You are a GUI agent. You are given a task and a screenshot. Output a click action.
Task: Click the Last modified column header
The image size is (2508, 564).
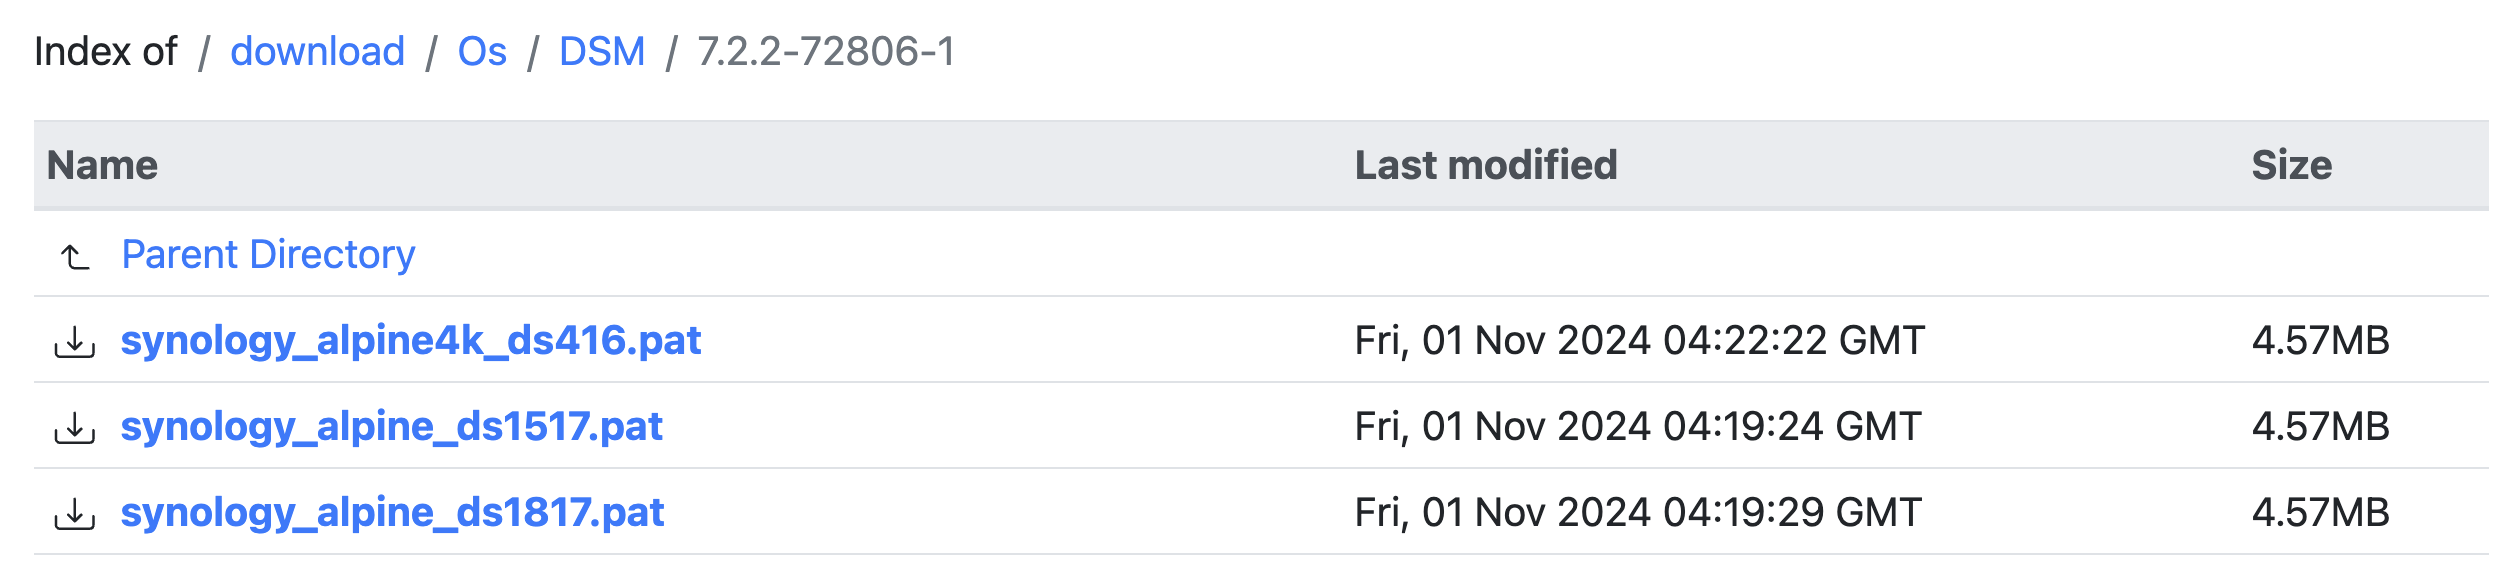point(1486,165)
